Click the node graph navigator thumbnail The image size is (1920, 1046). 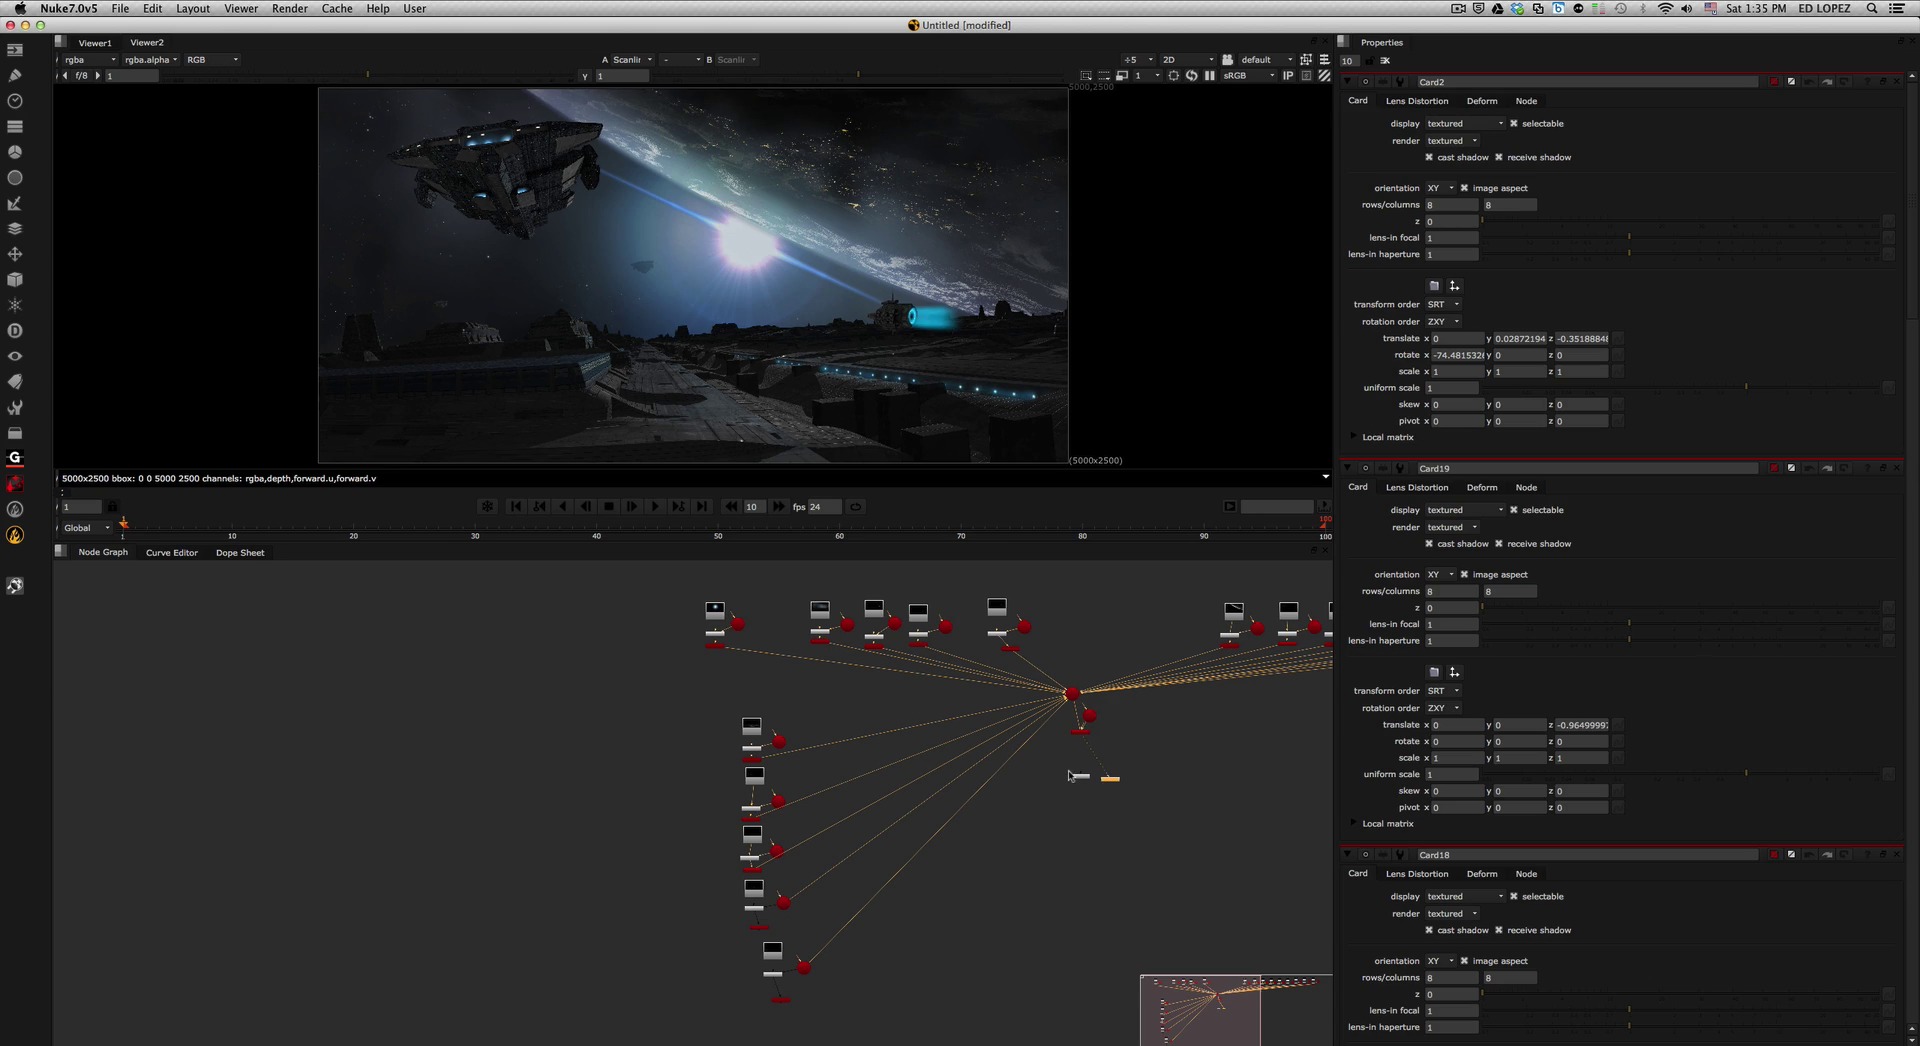(x=1236, y=1010)
